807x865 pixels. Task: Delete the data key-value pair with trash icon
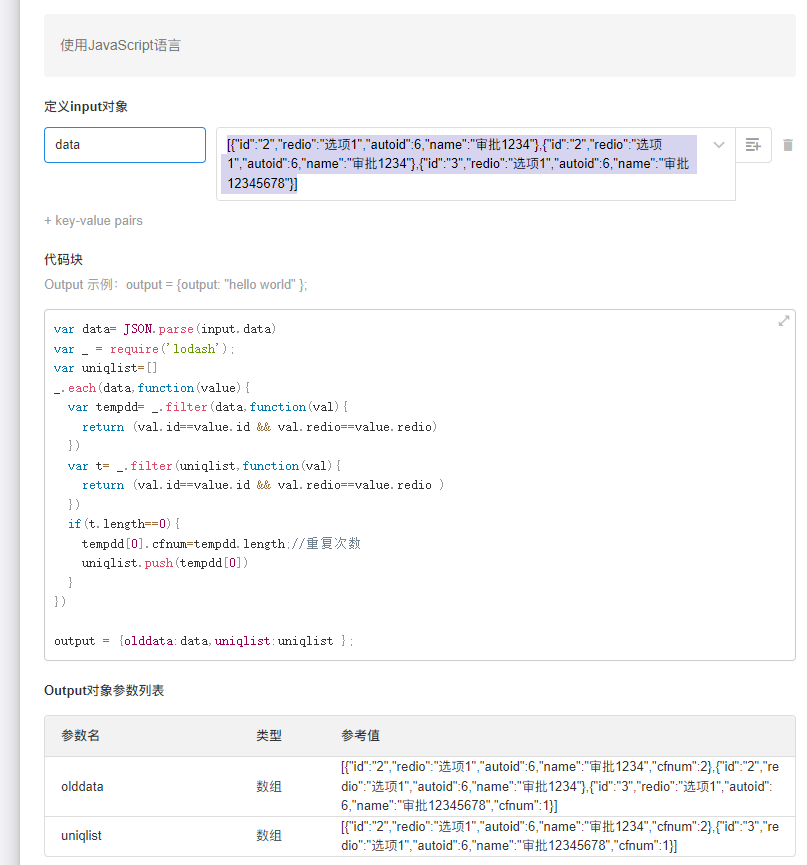pos(788,145)
